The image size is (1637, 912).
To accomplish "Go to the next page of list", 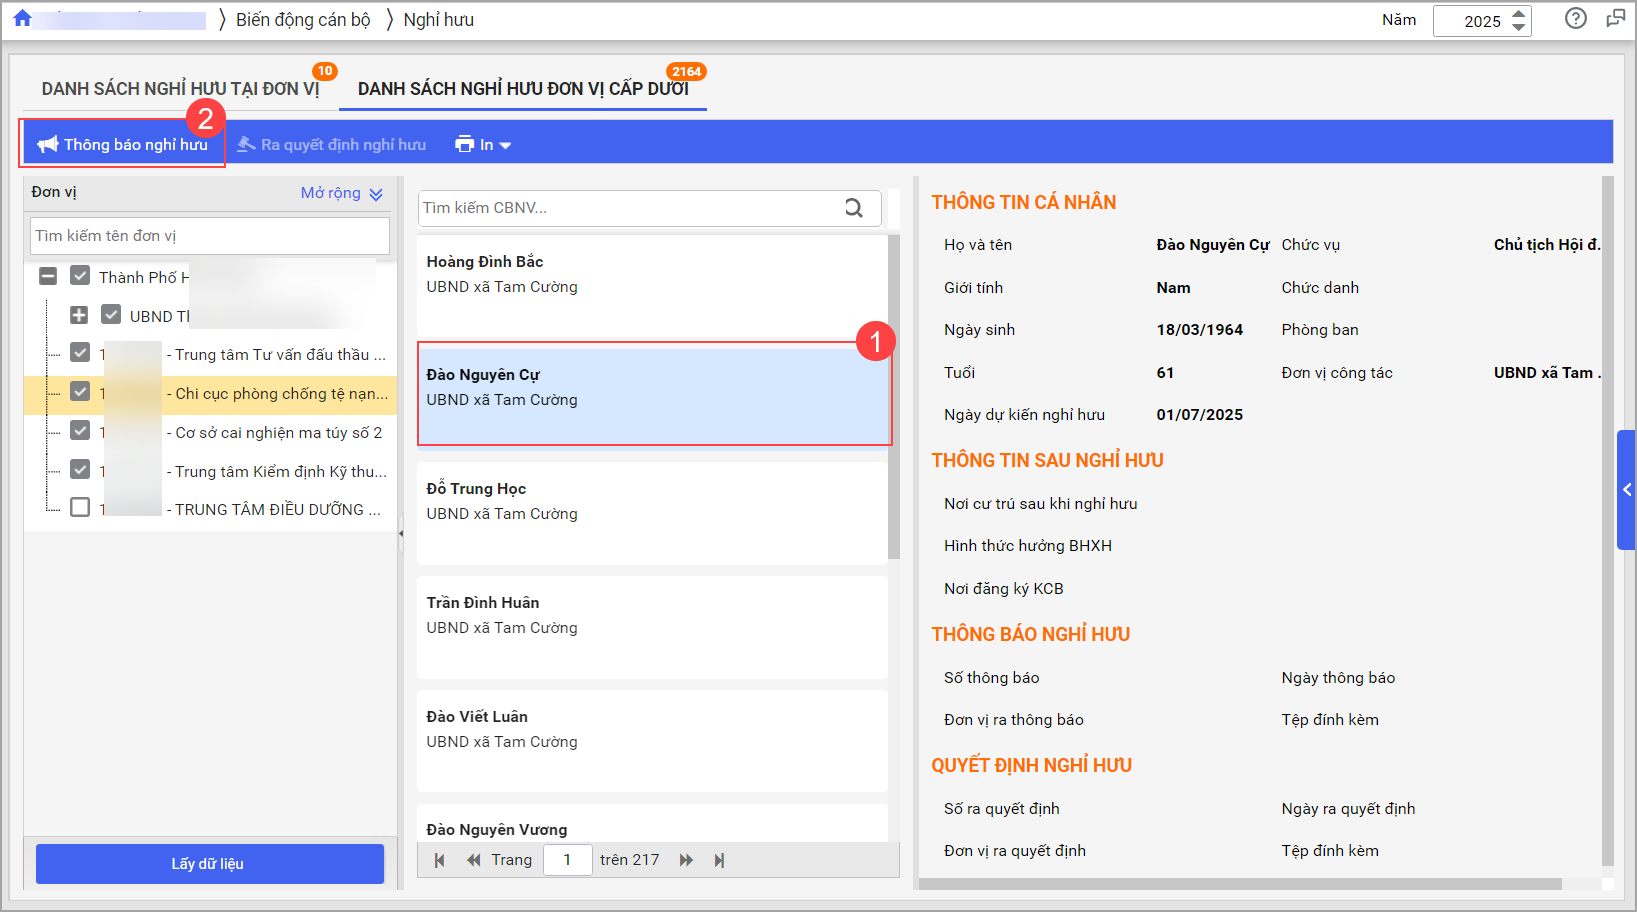I will tap(686, 860).
